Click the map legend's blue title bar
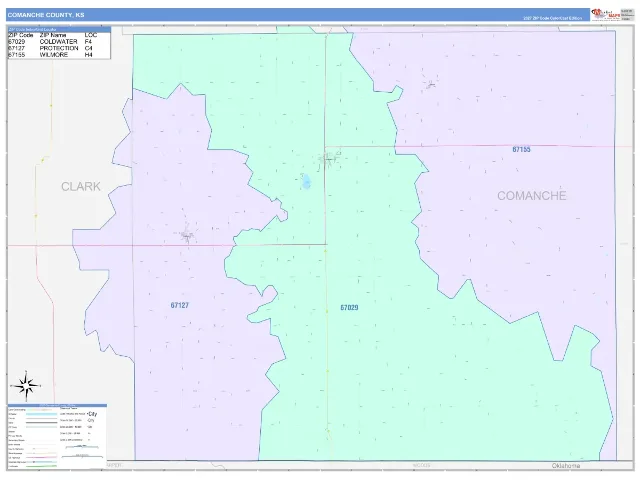 tap(58, 406)
